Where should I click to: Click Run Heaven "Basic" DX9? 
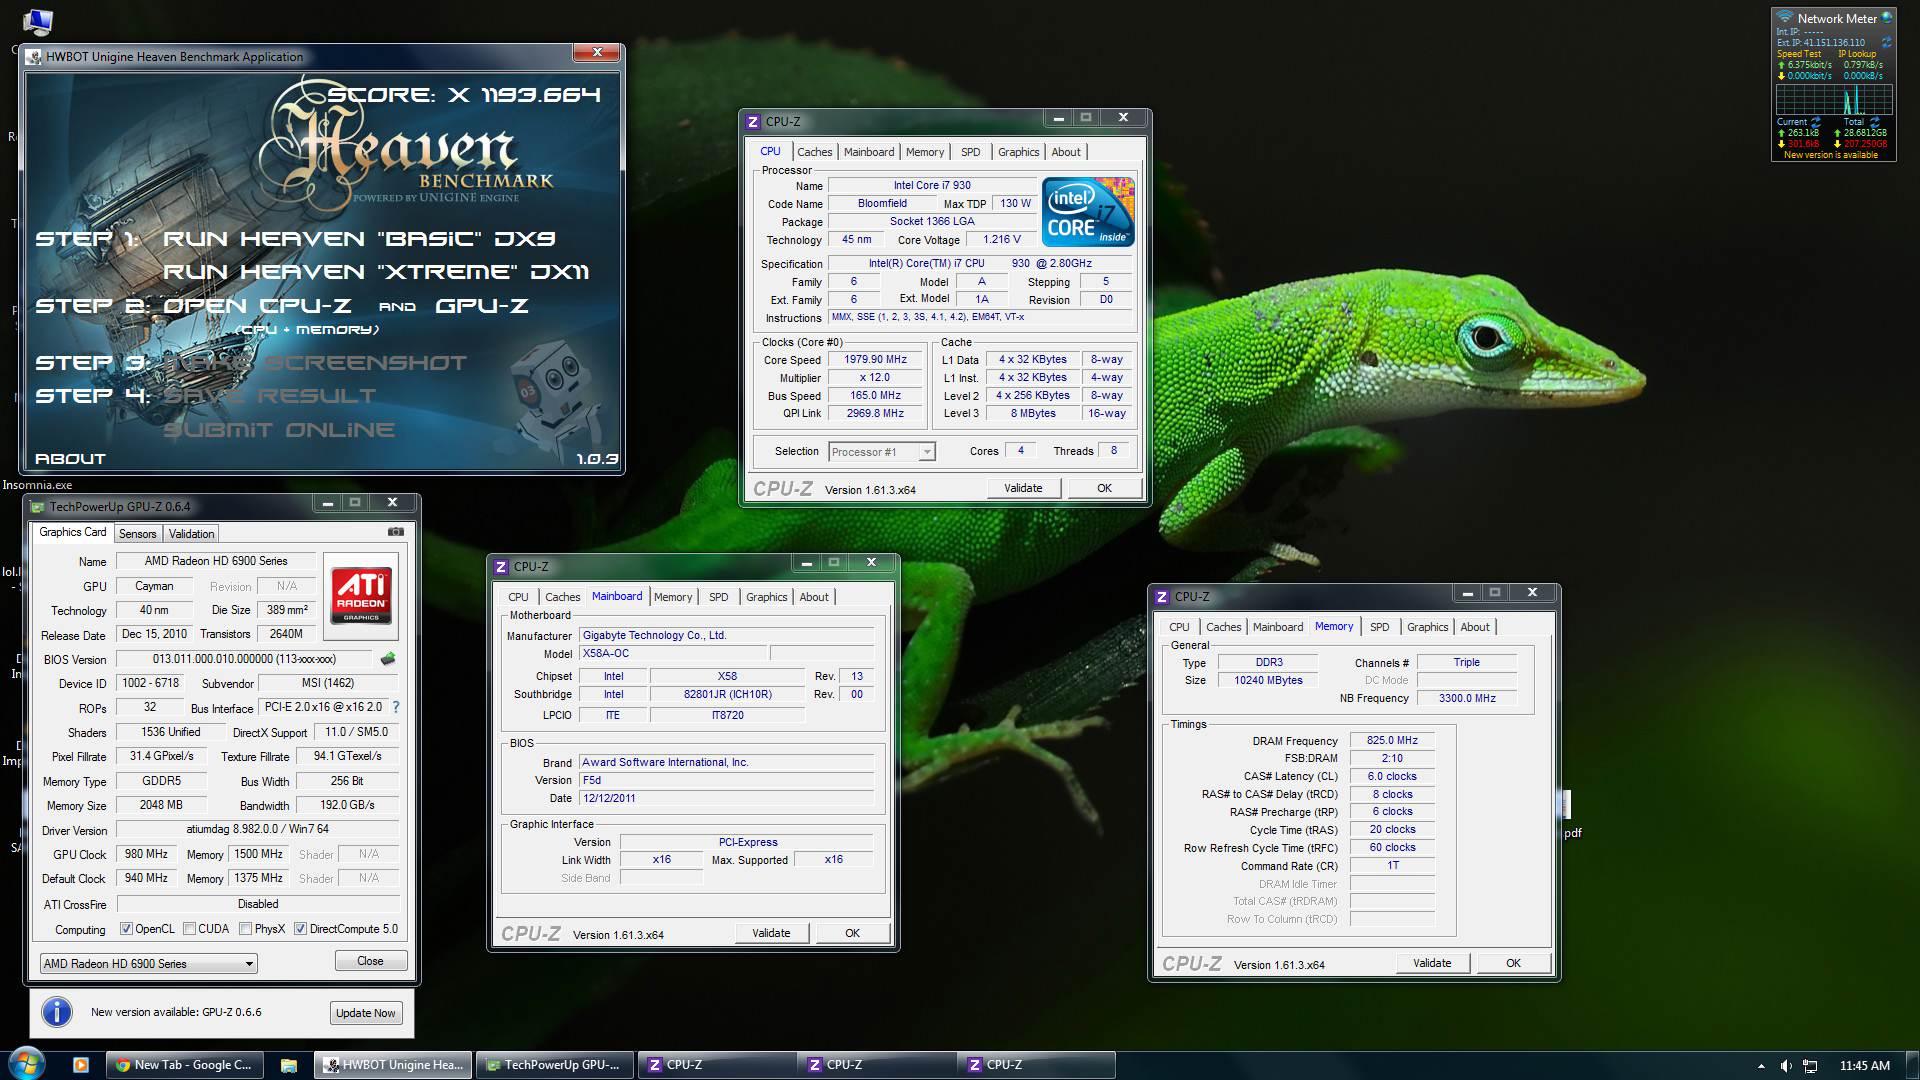(x=359, y=239)
